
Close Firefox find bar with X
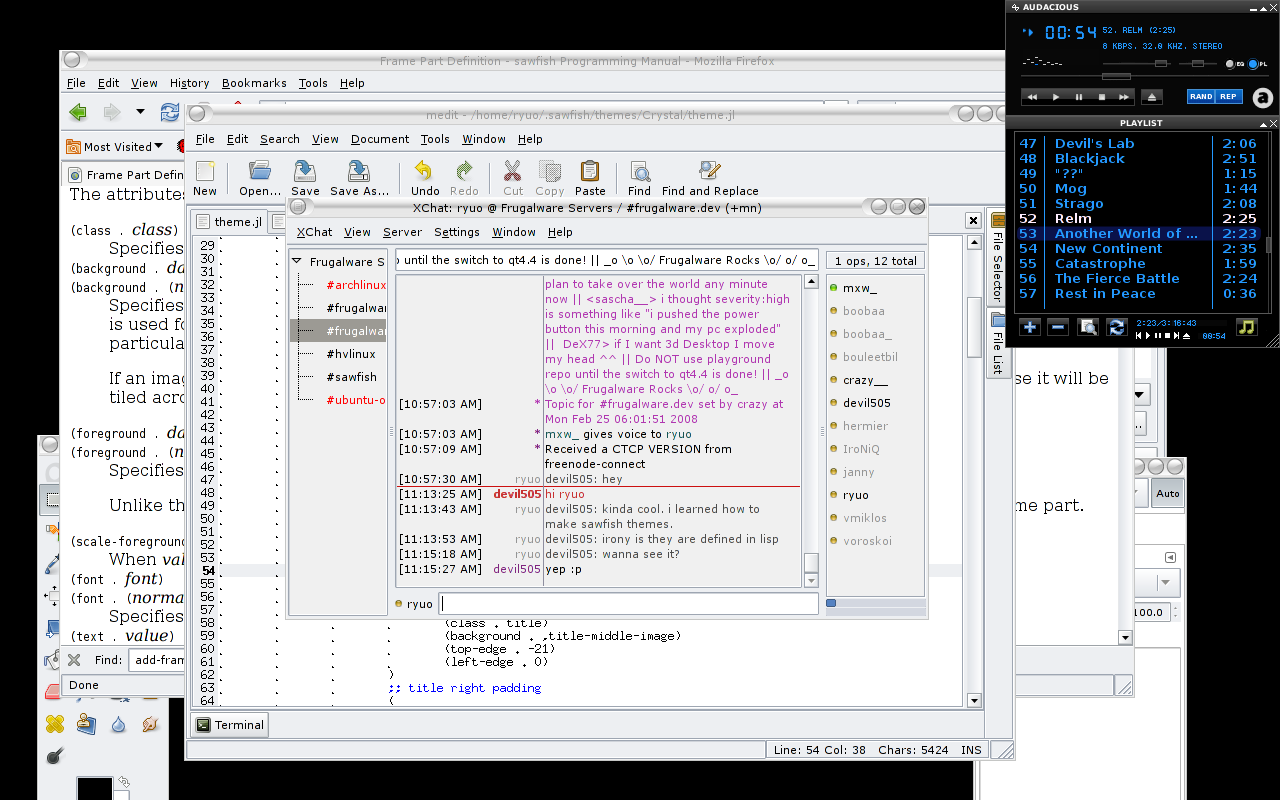click(x=74, y=660)
